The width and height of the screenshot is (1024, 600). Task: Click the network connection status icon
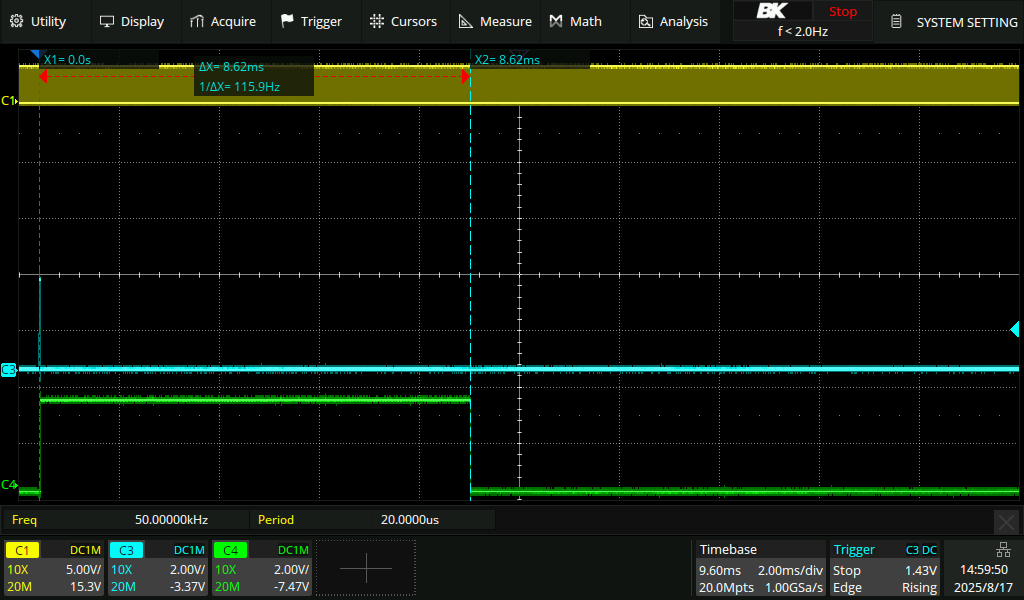(x=1003, y=550)
